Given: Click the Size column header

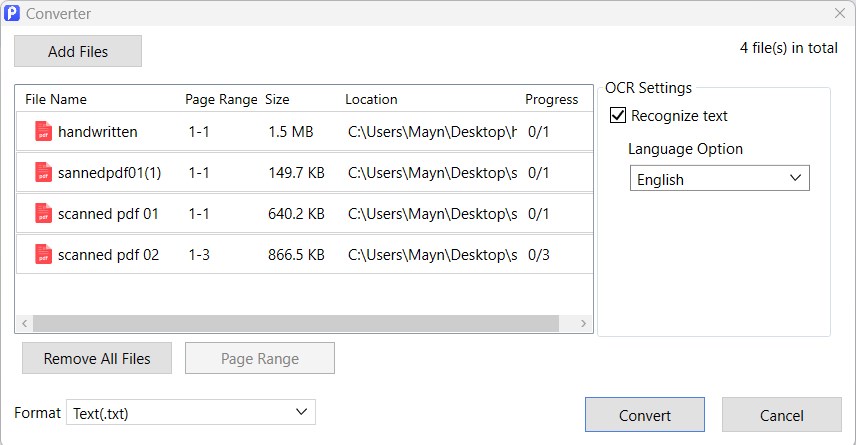Looking at the screenshot, I should (277, 99).
